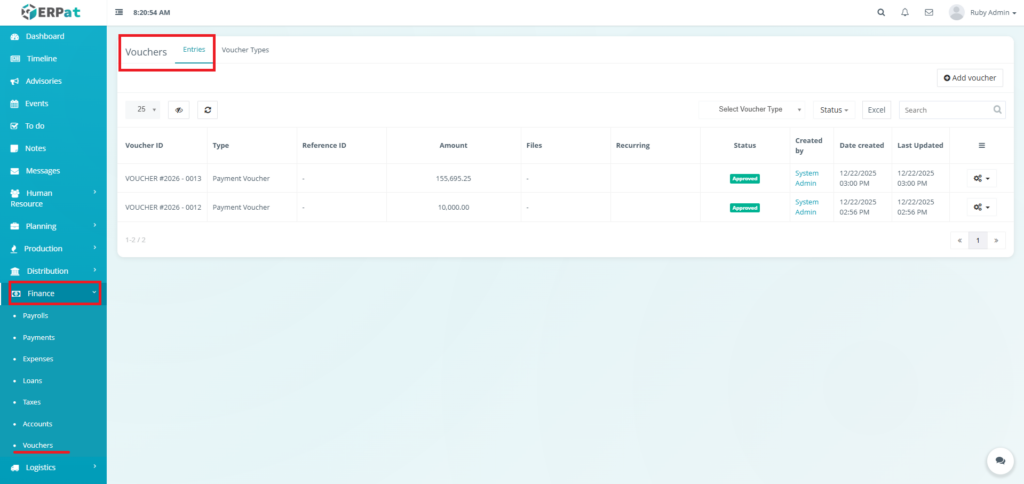Open actions gear dropdown for VOUCHER #2026 - 0012
1024x484 pixels.
982,207
